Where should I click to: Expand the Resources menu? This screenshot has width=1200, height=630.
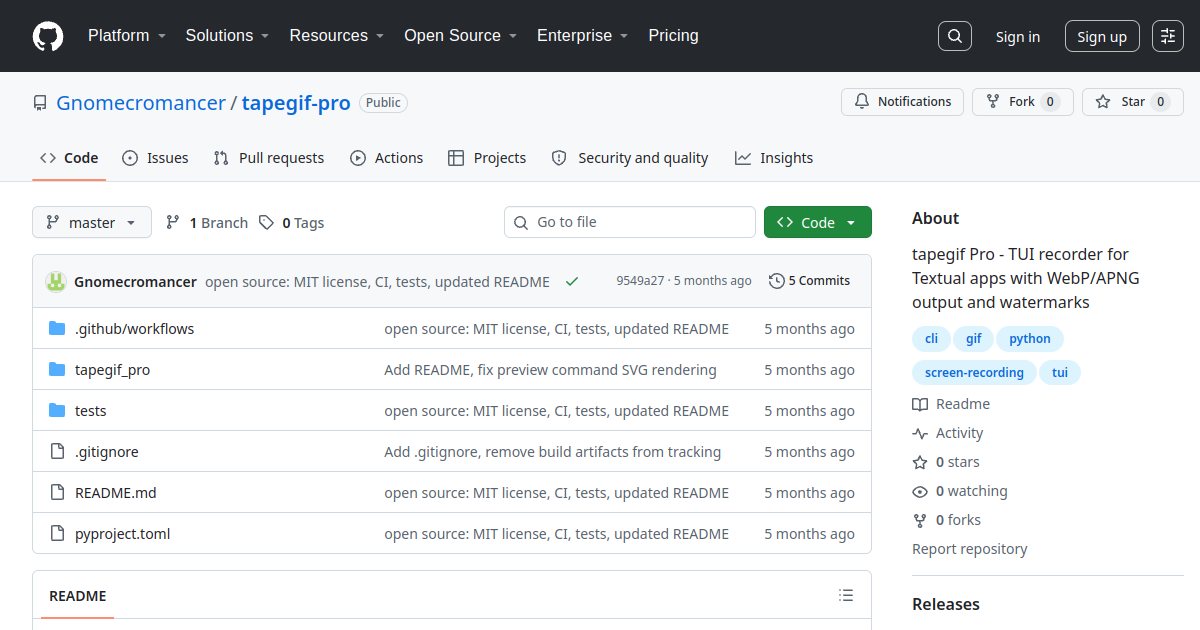(337, 36)
